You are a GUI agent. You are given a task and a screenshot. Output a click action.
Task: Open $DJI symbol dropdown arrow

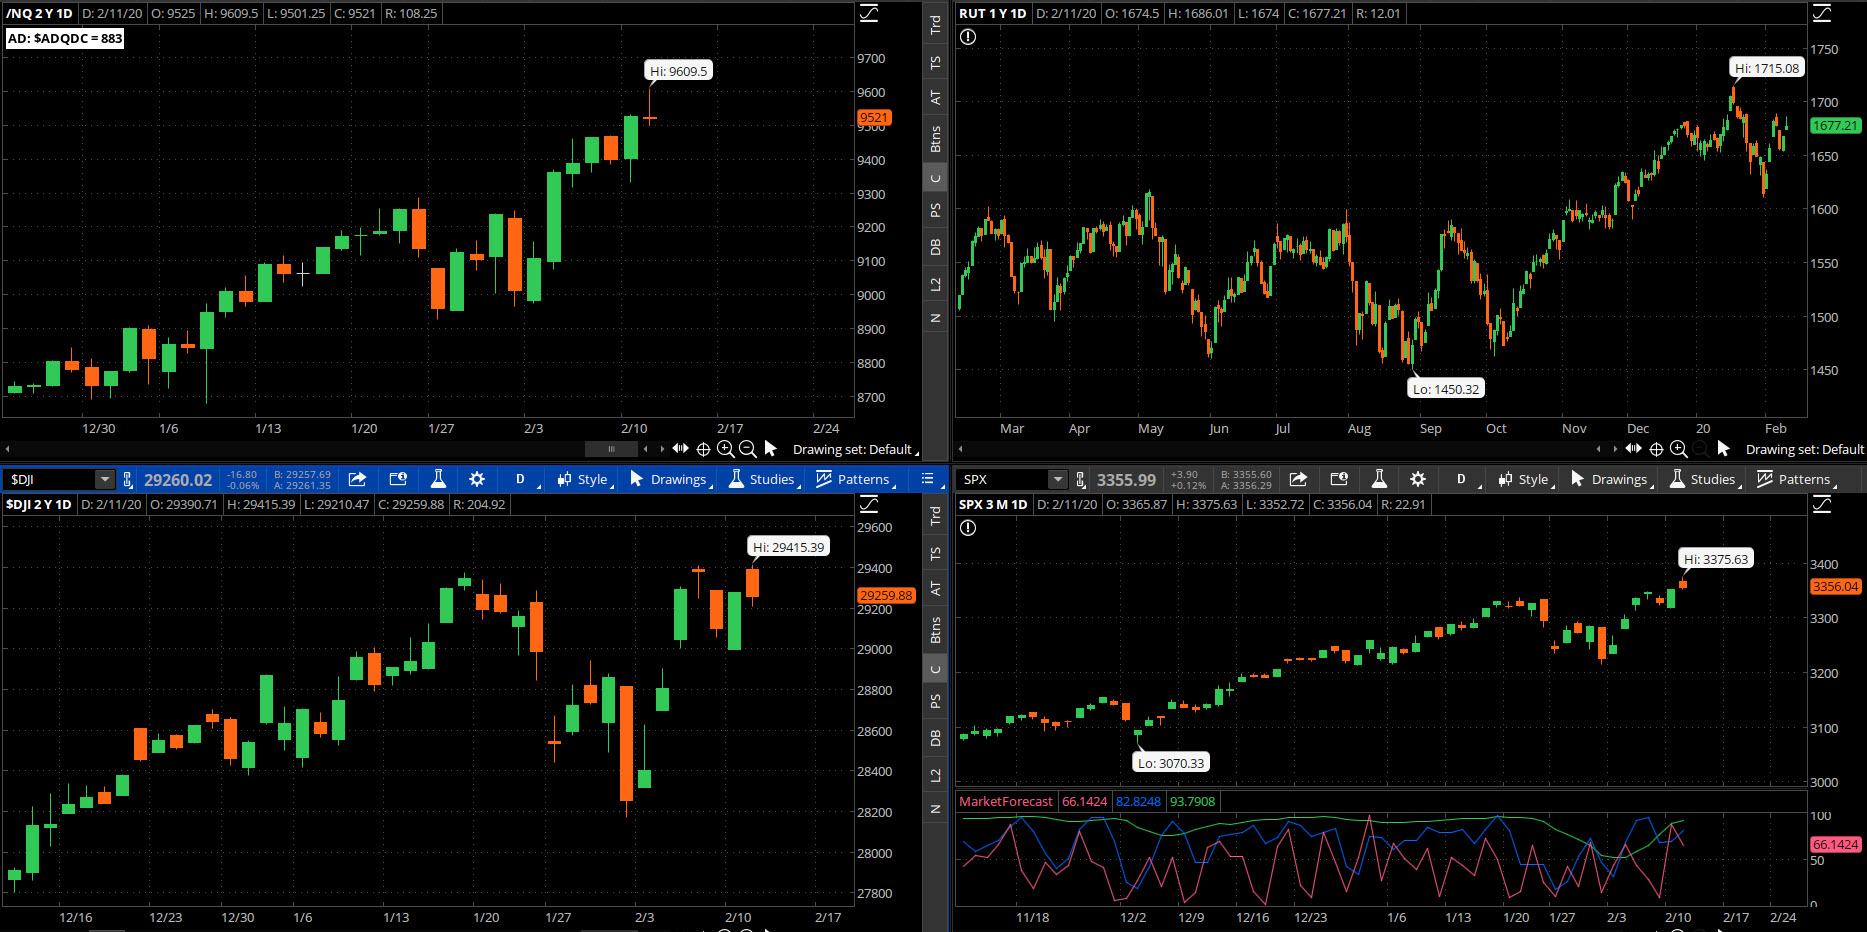(x=105, y=479)
